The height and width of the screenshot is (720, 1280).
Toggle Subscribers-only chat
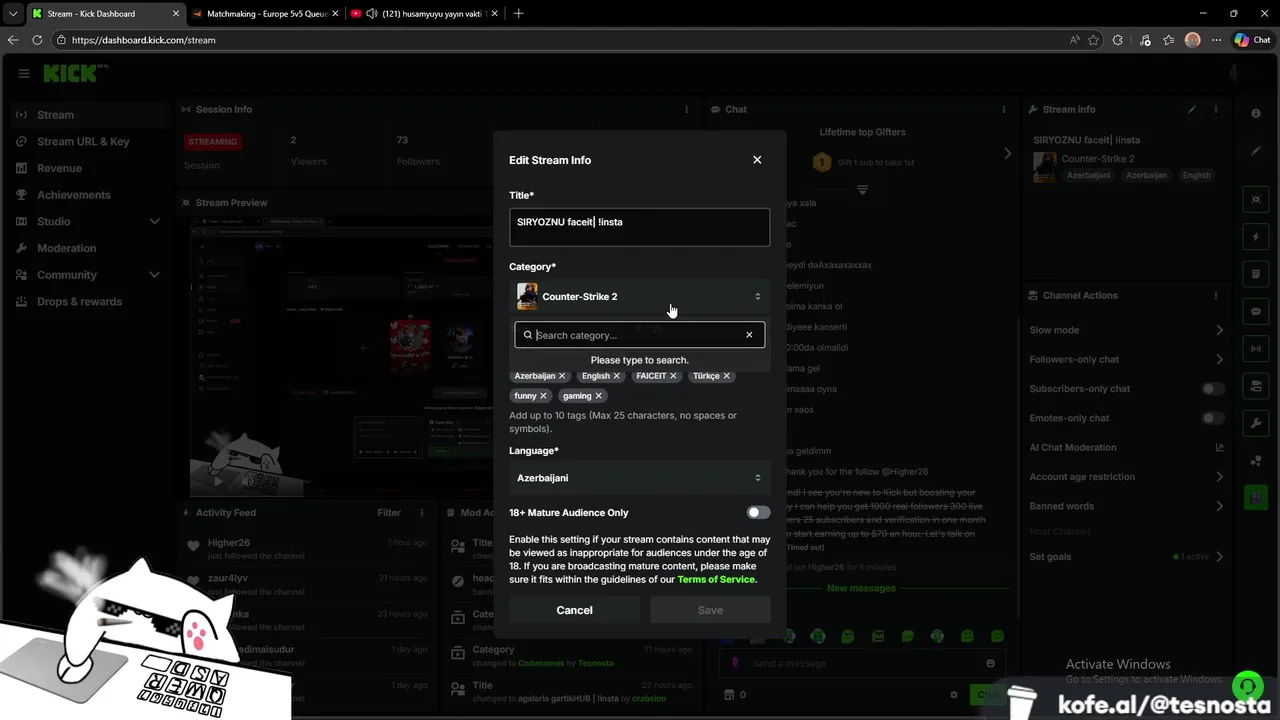tap(1213, 389)
